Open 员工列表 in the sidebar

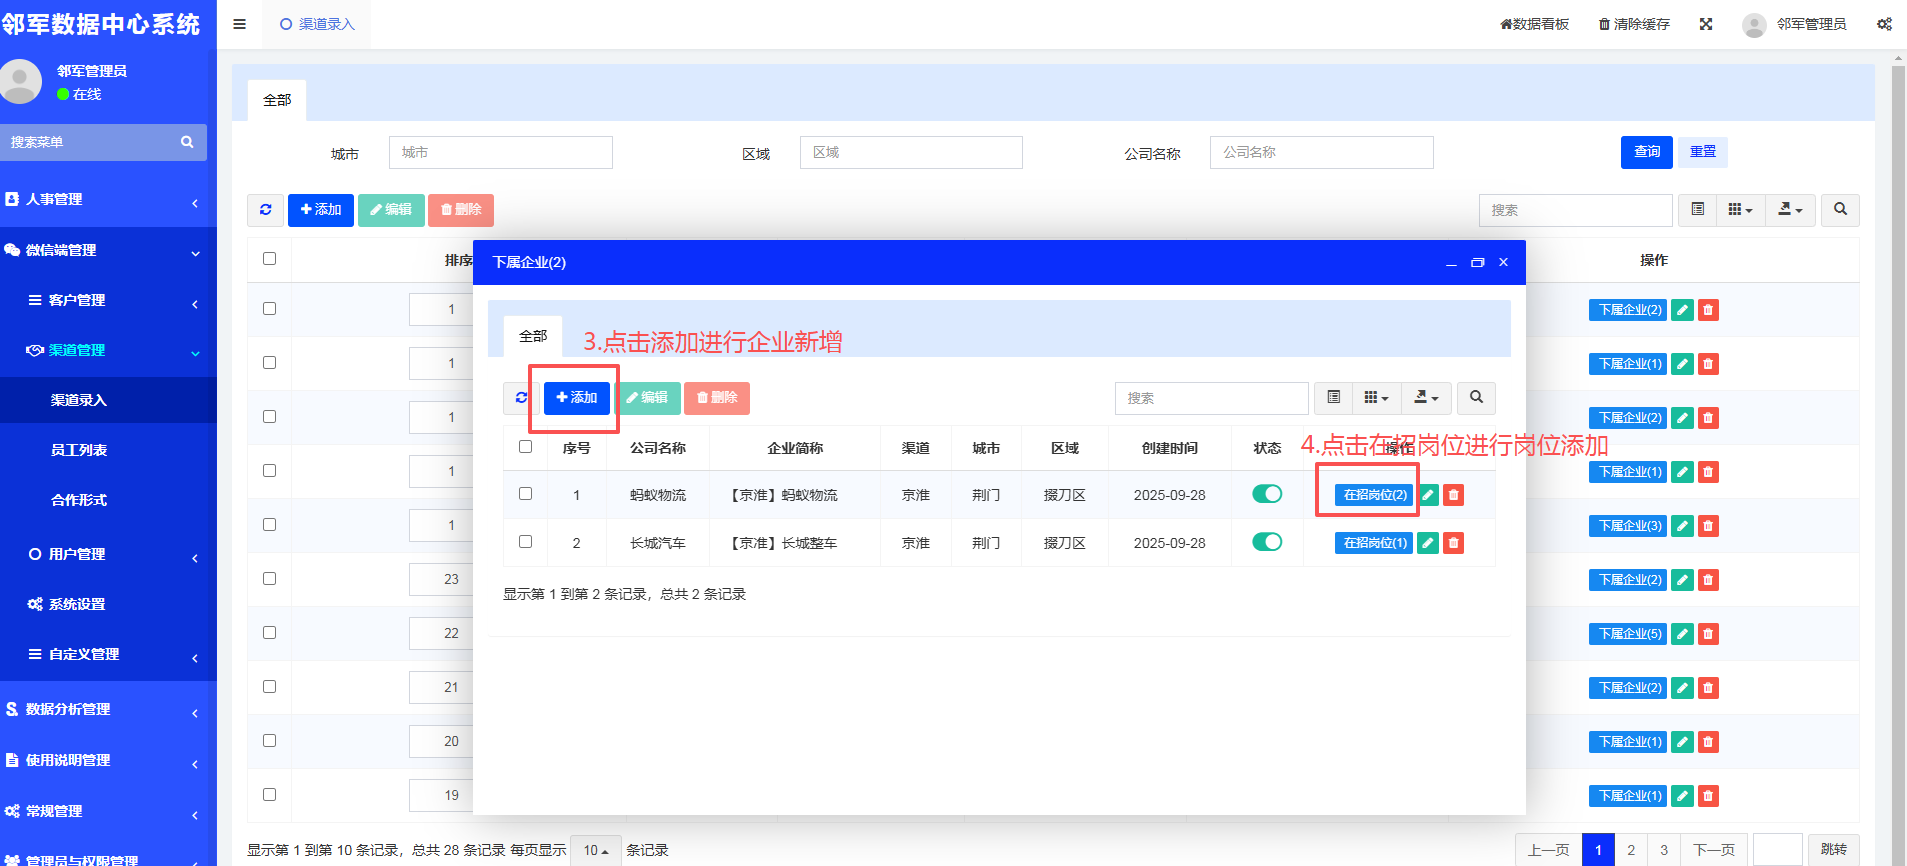click(79, 450)
